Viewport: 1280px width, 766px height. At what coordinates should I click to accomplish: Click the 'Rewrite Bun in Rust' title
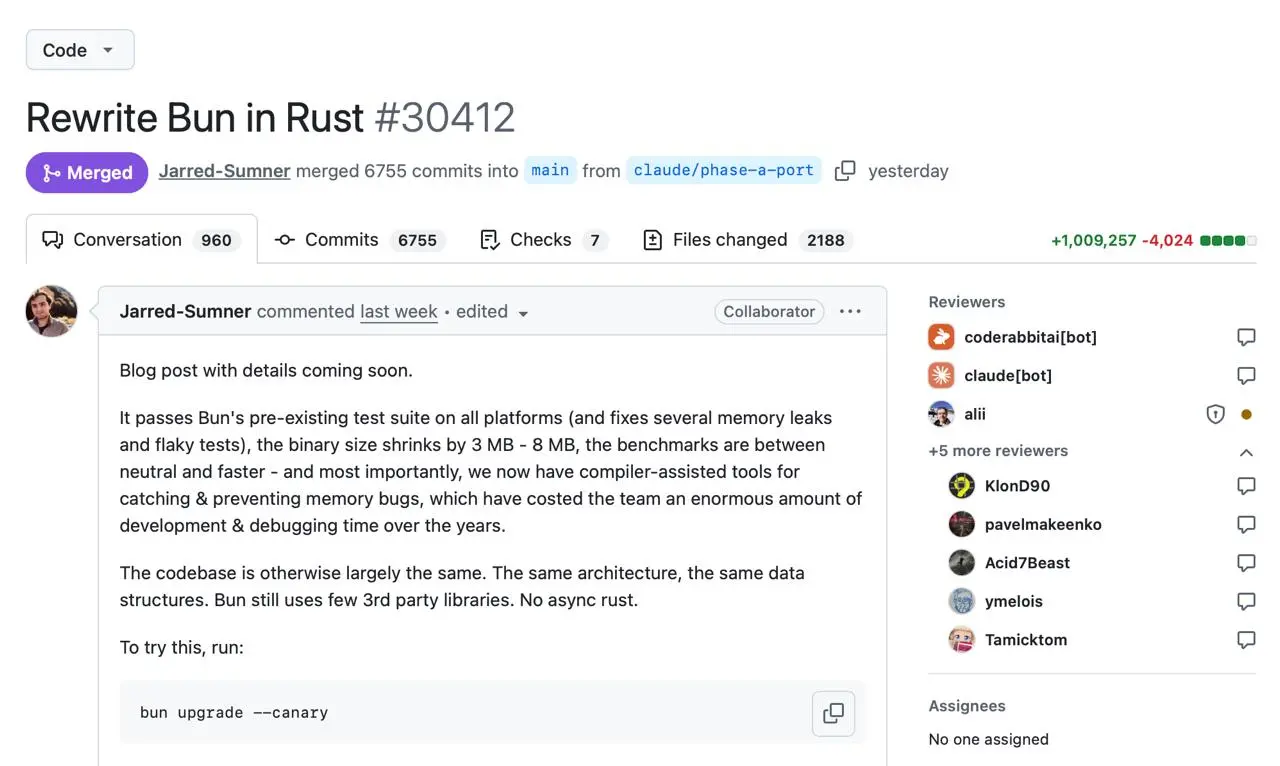(x=195, y=118)
